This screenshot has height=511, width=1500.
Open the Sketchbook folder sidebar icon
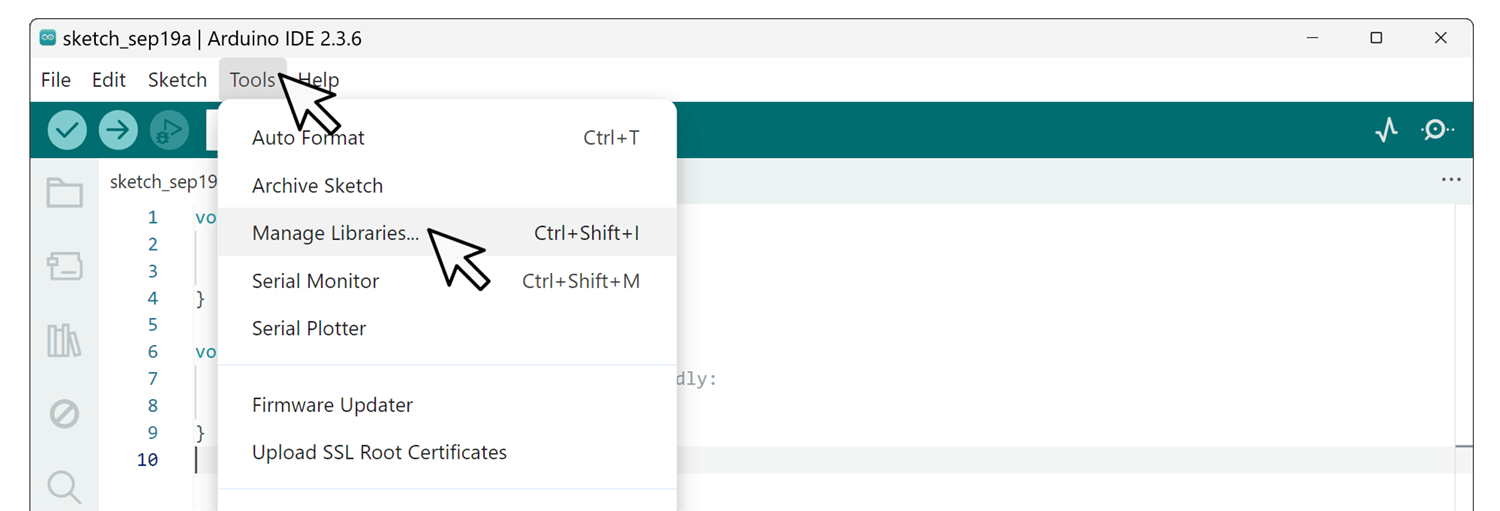(x=65, y=193)
